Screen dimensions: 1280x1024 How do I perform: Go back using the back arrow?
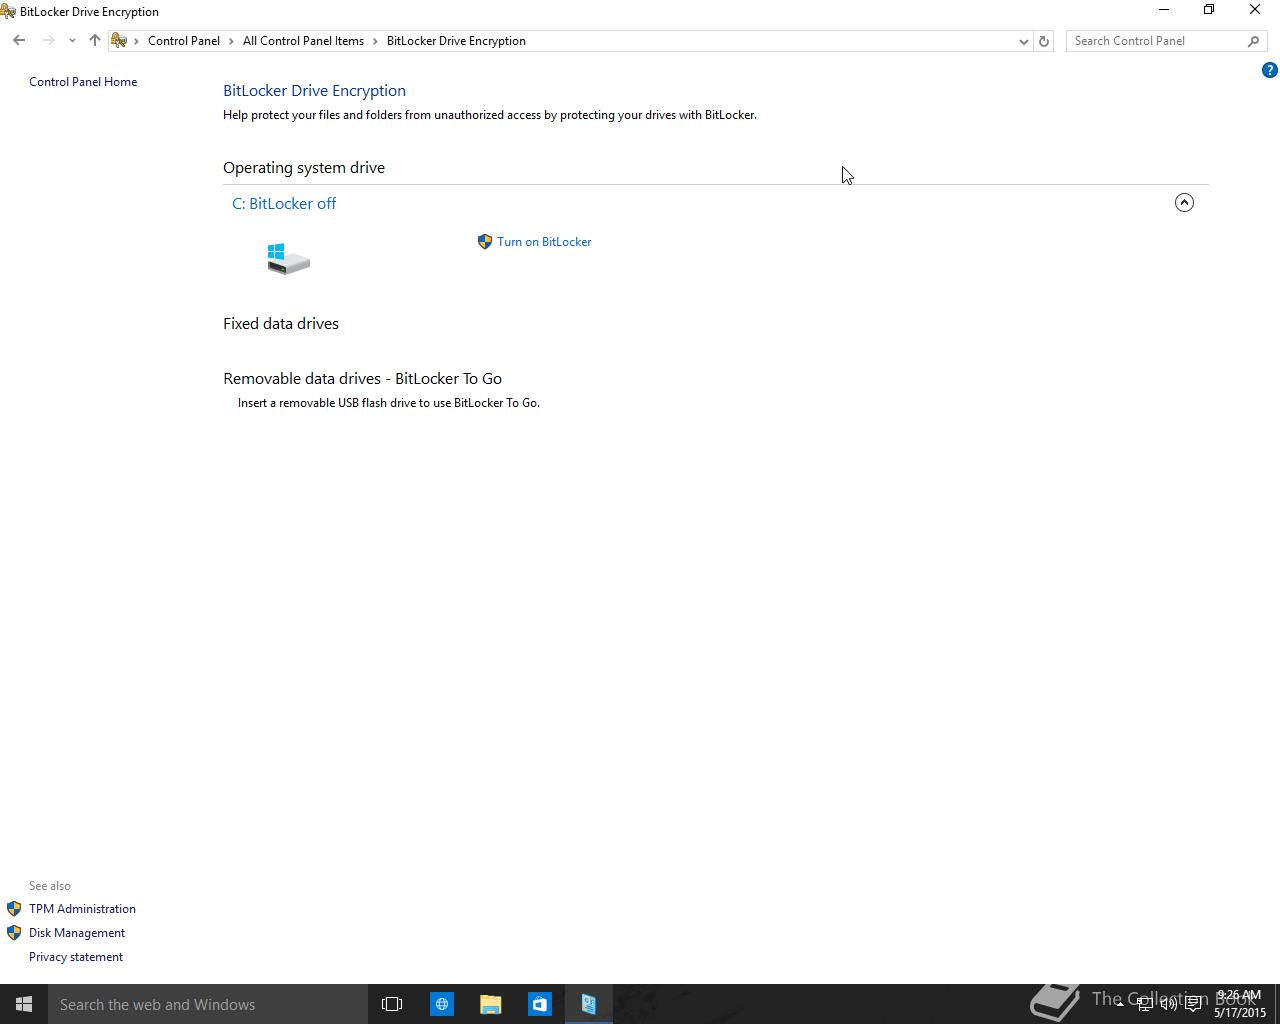19,41
